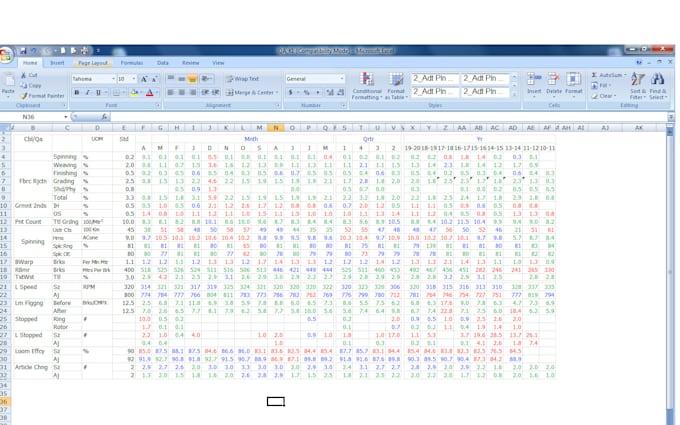The image size is (680, 425).
Task: Decrease the cell indent
Action: coord(205,92)
